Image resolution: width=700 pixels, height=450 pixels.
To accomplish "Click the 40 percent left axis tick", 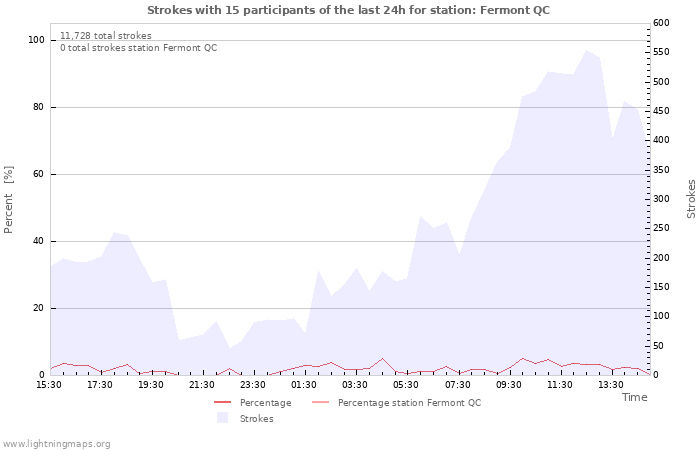I will (39, 241).
